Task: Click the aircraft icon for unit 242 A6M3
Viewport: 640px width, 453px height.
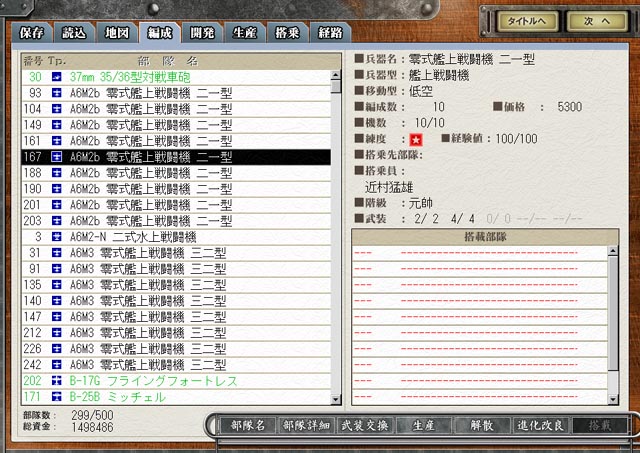Action: pos(57,365)
